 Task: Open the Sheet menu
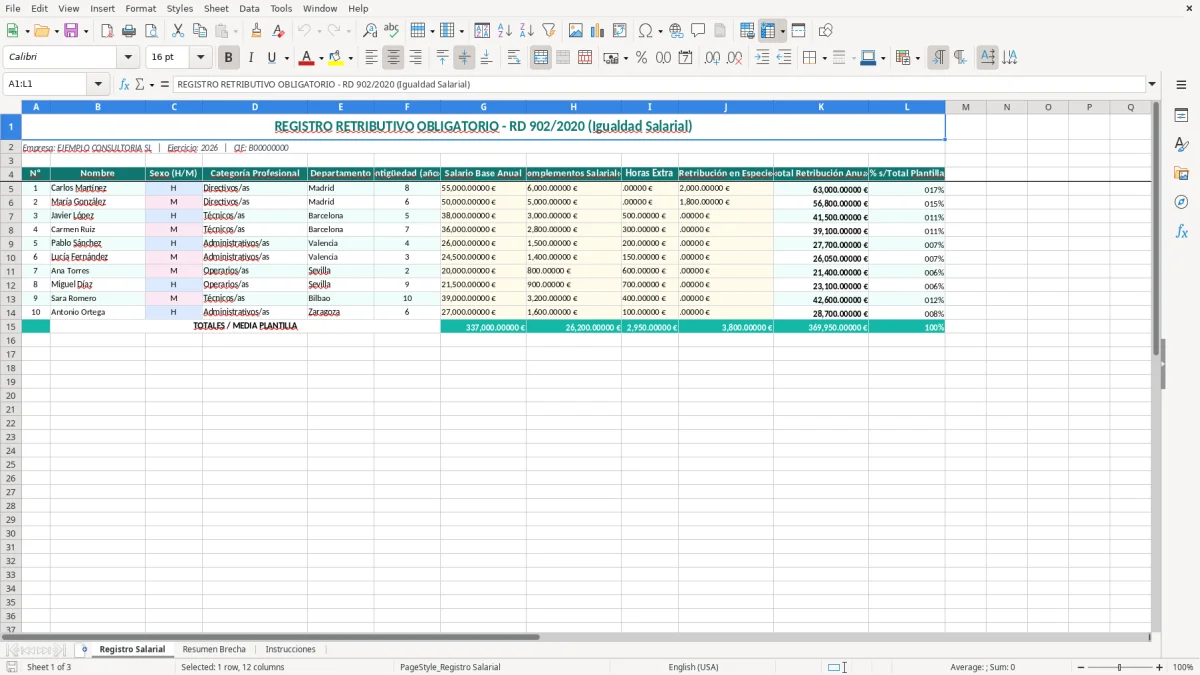tap(216, 8)
